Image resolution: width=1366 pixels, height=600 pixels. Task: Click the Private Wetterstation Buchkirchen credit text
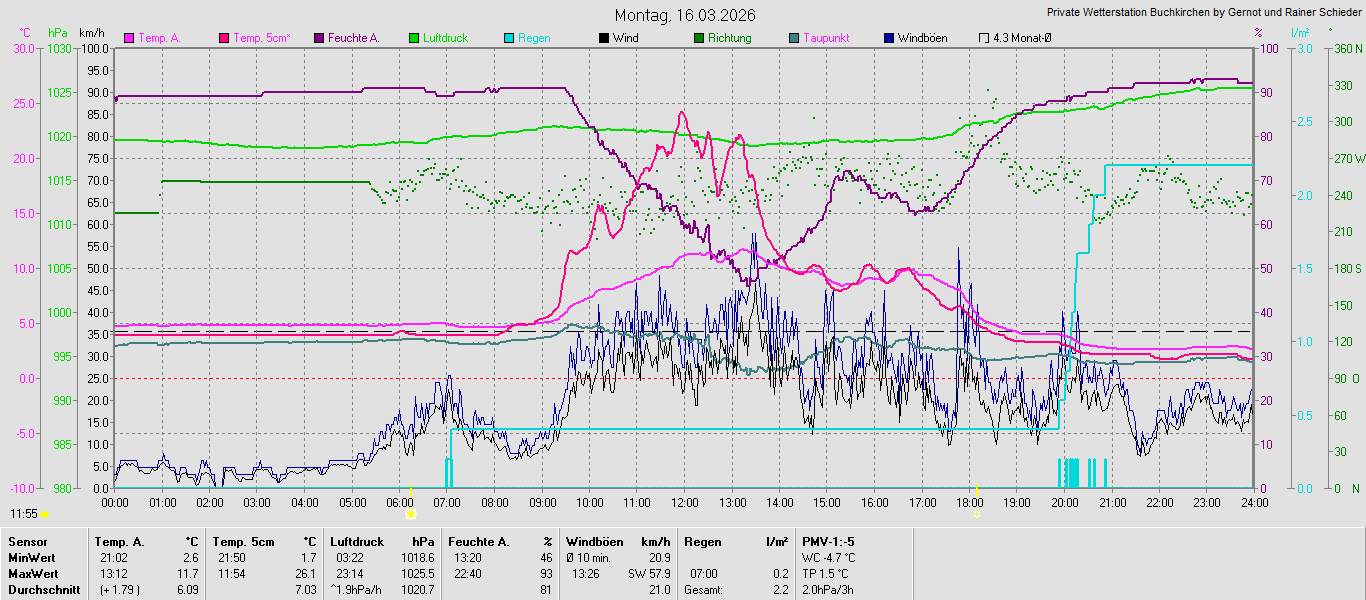[x=1204, y=13]
